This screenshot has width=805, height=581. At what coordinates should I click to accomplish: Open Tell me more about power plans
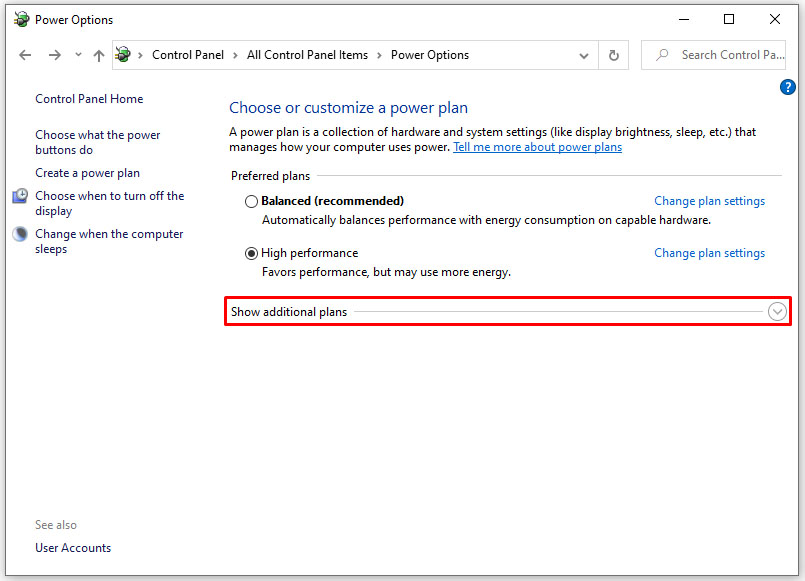point(538,147)
